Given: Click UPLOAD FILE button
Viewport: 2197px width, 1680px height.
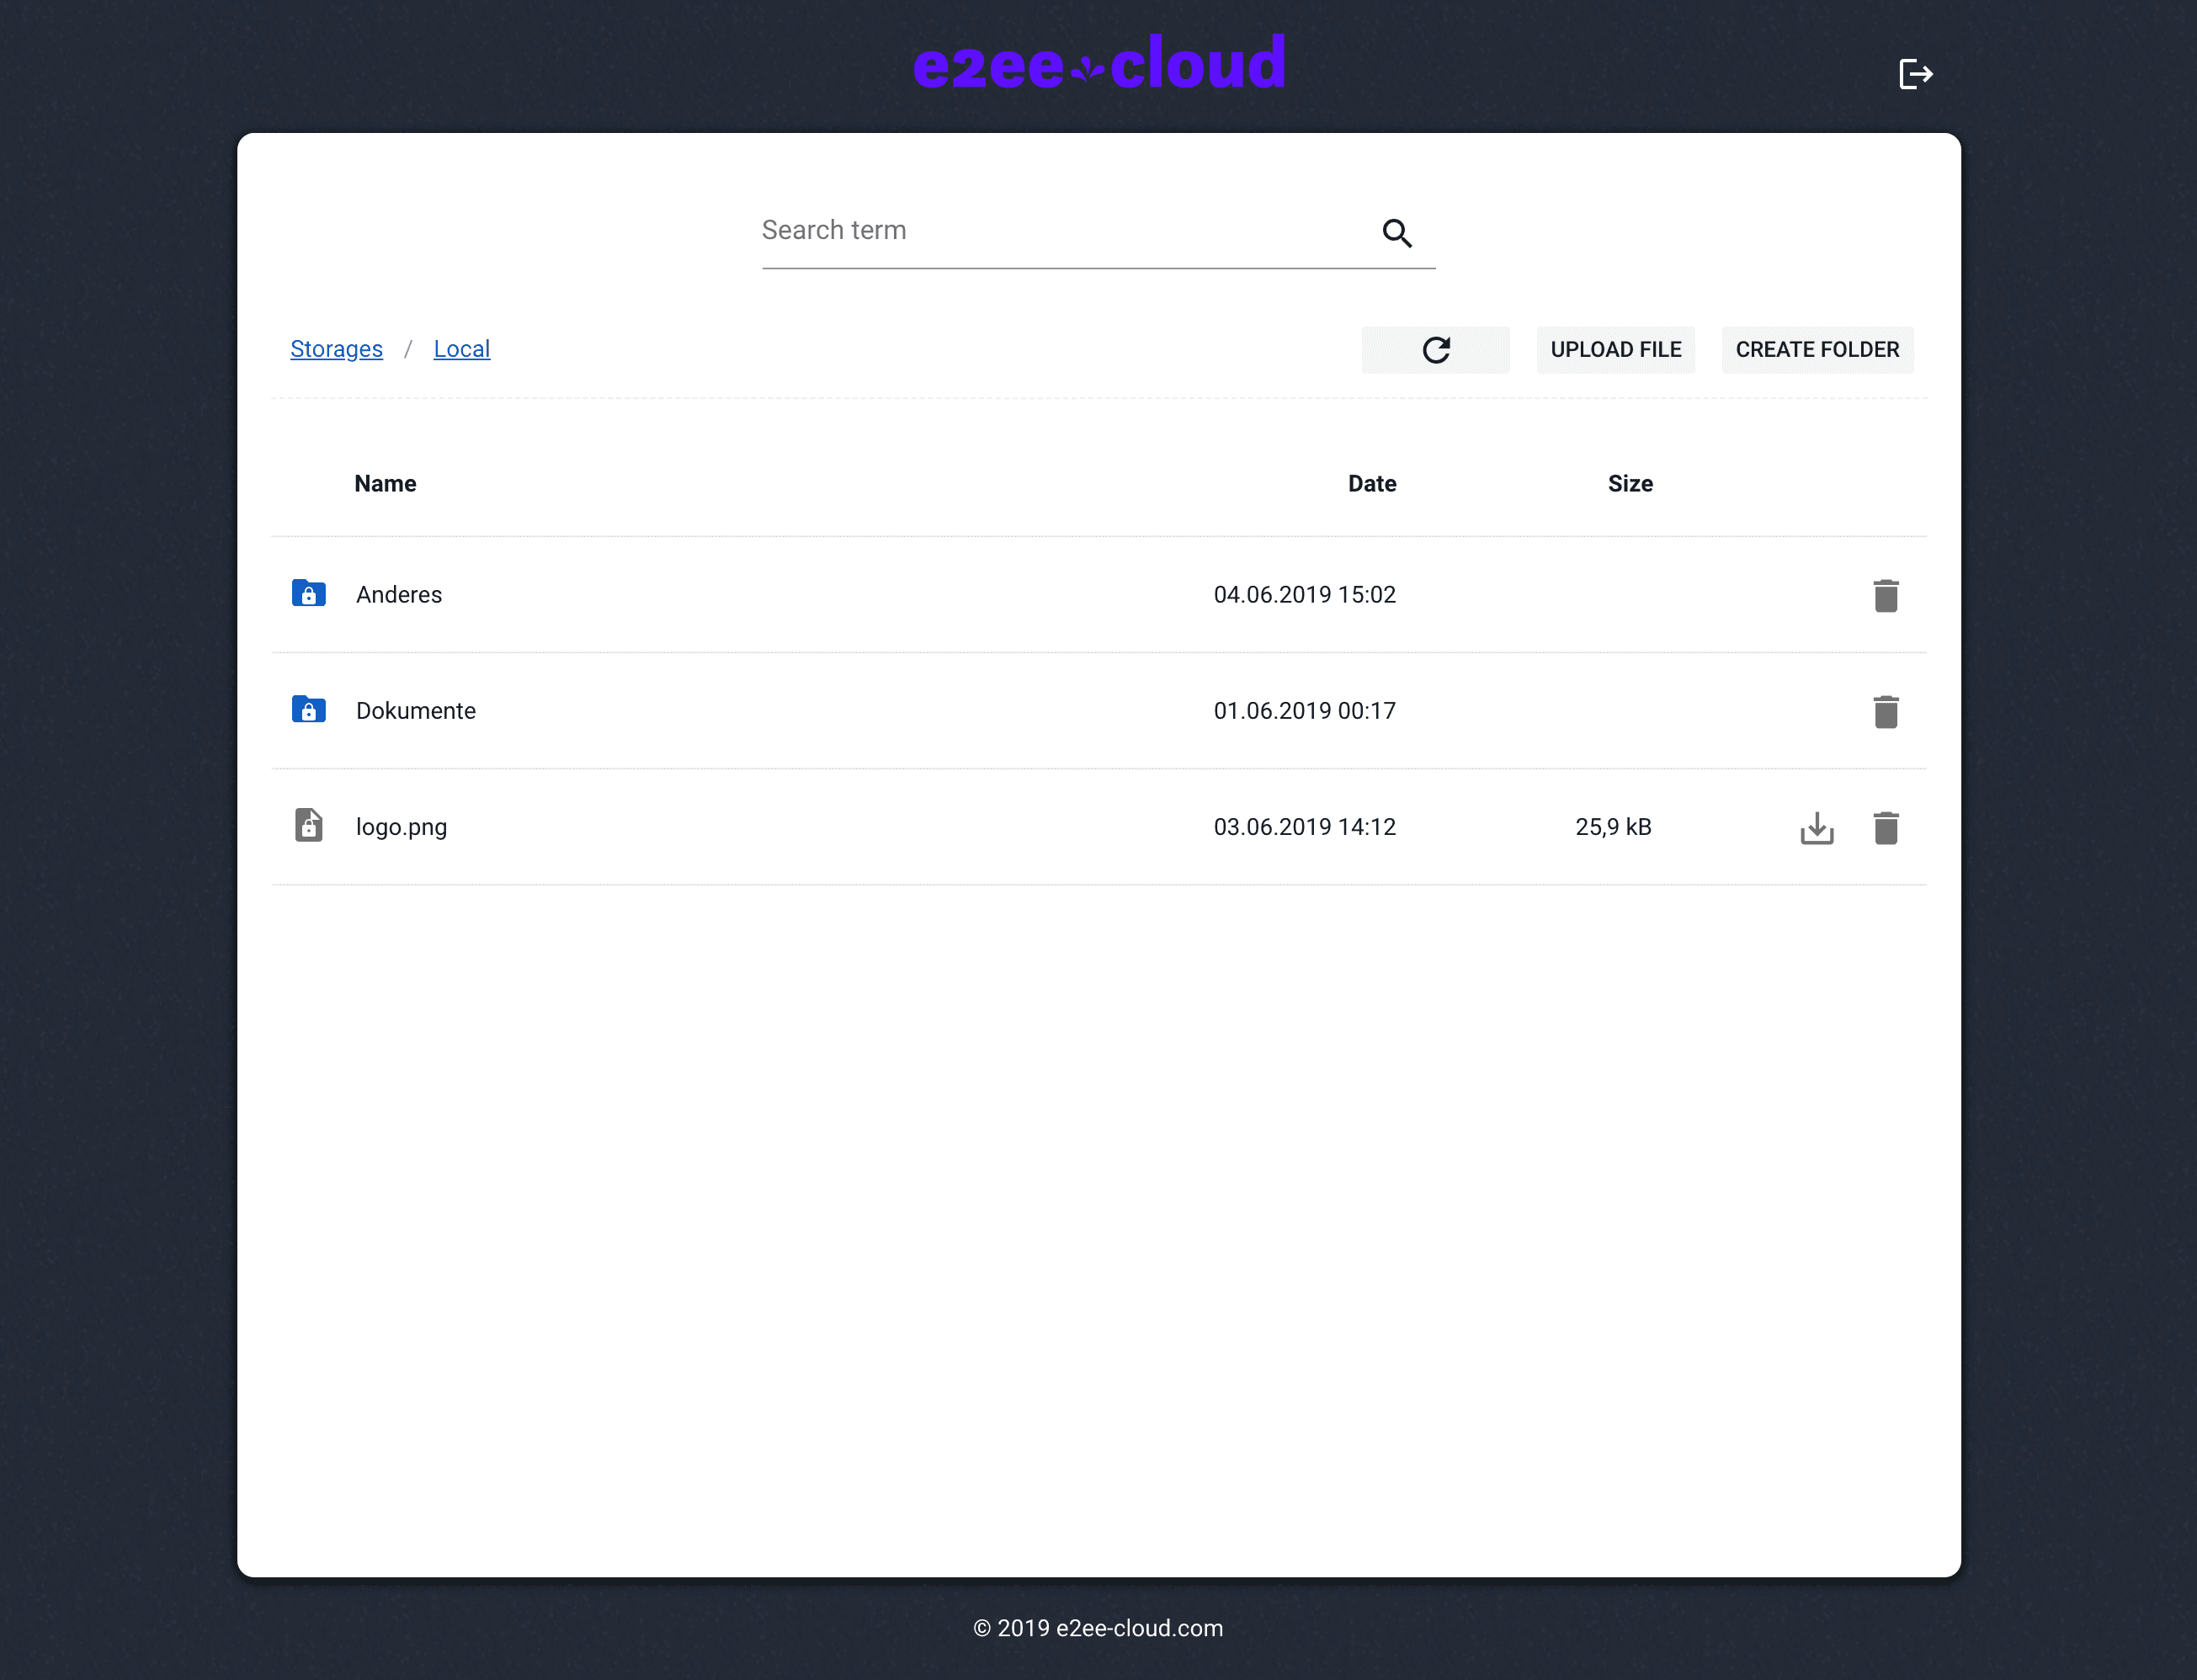Looking at the screenshot, I should coord(1615,349).
